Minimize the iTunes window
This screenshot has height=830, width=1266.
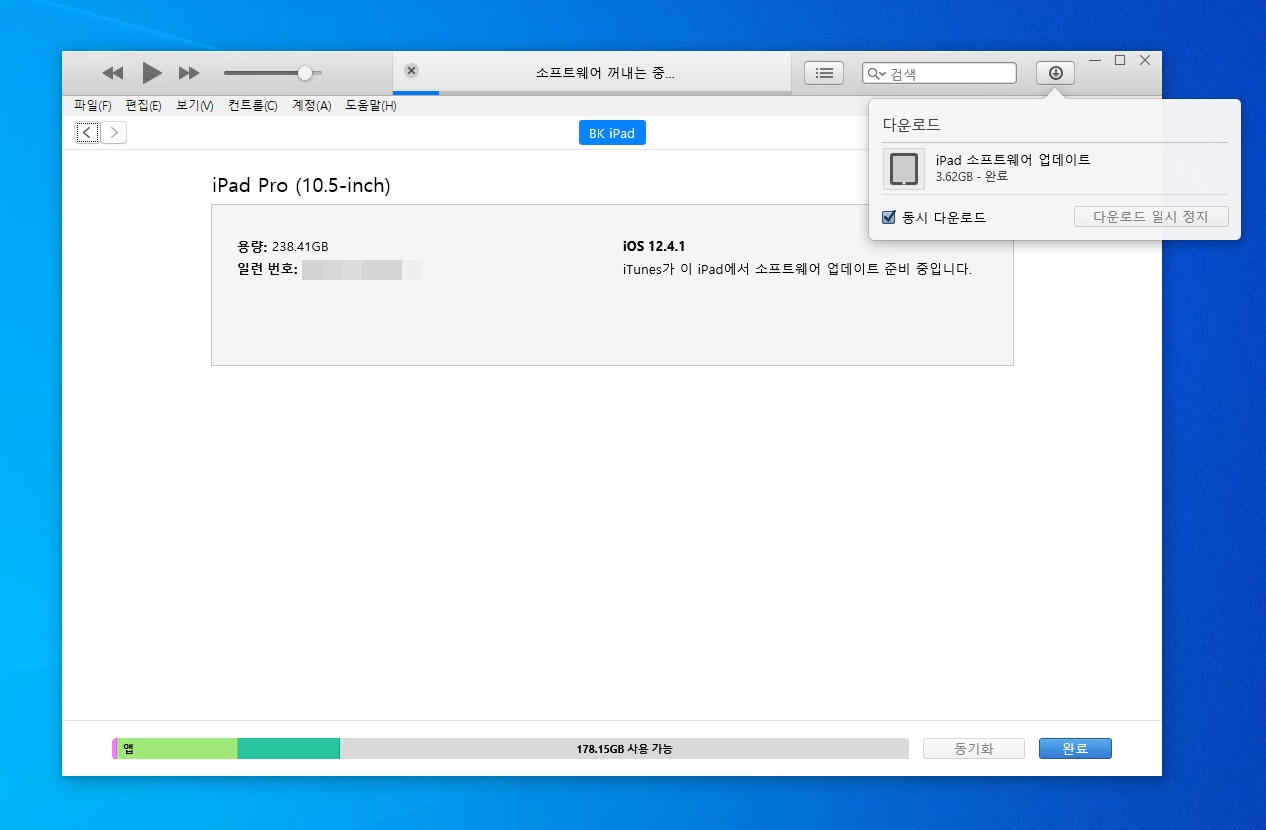1095,60
